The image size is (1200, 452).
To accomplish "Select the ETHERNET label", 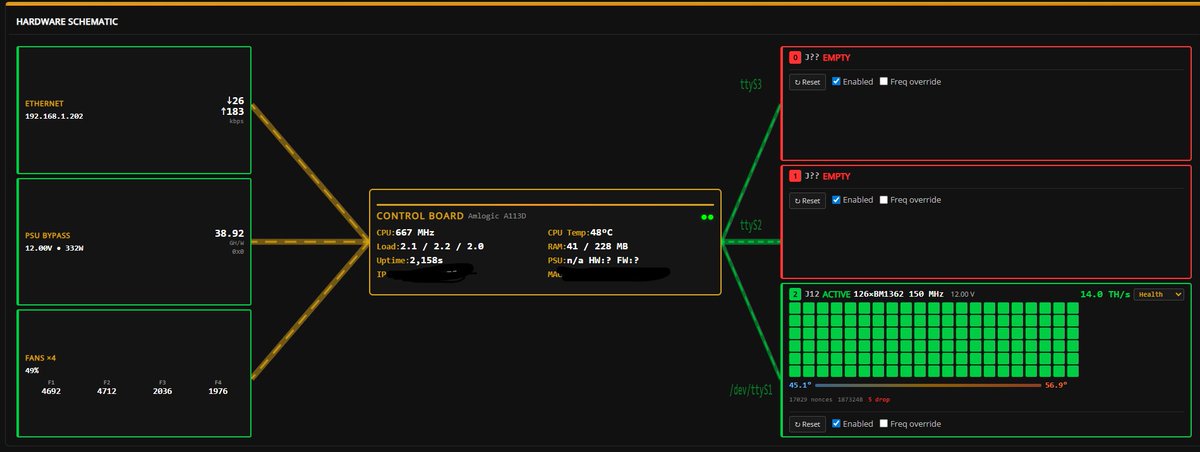I will pyautogui.click(x=45, y=103).
